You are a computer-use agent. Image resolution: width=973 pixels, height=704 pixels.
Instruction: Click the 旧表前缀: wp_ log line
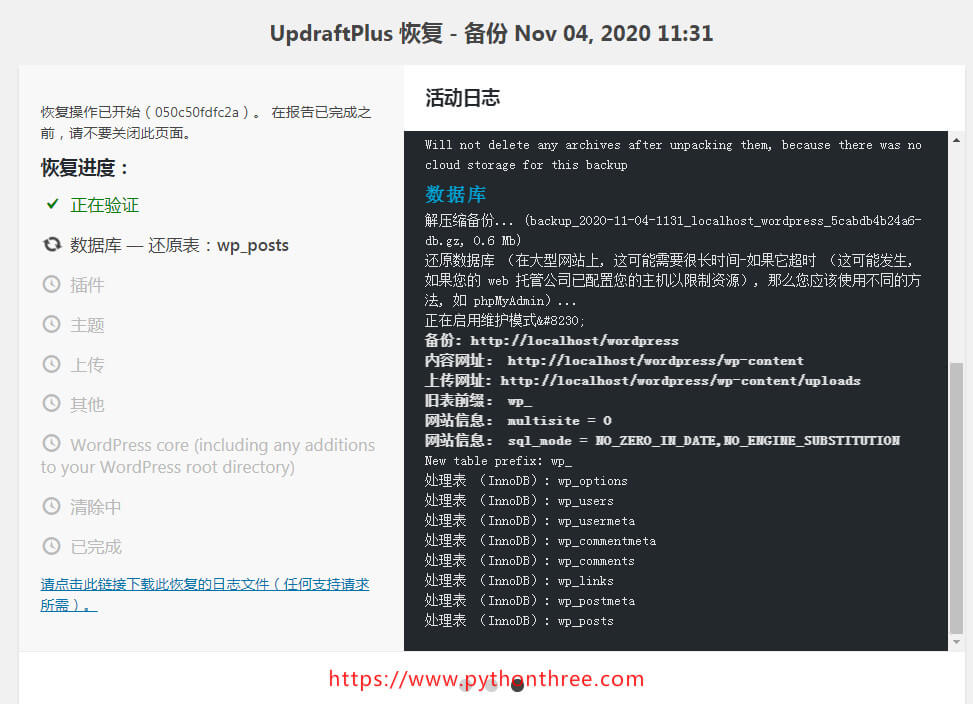(x=478, y=401)
